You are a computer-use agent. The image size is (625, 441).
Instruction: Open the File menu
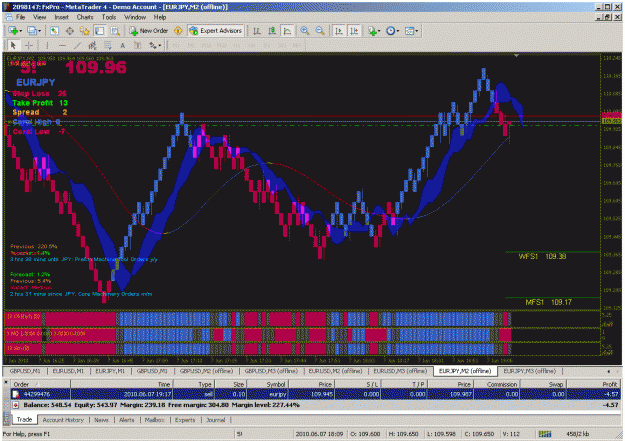pos(20,17)
